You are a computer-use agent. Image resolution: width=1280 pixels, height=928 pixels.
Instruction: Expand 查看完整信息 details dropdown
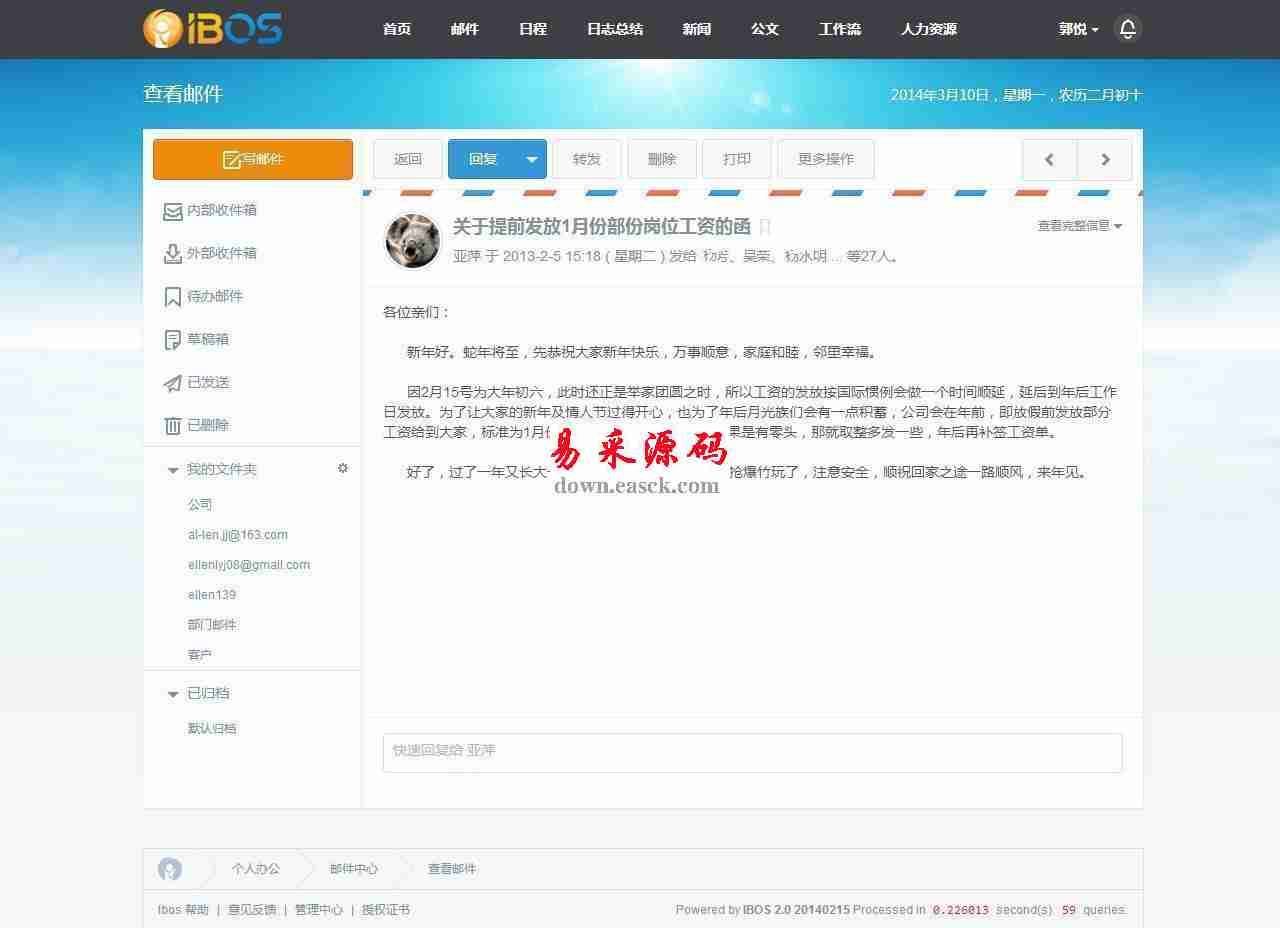coord(1079,226)
